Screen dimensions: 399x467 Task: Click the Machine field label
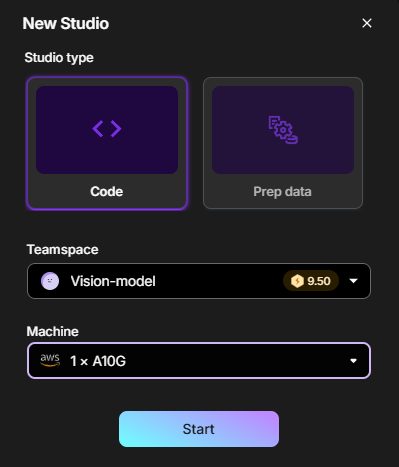pyautogui.click(x=53, y=331)
